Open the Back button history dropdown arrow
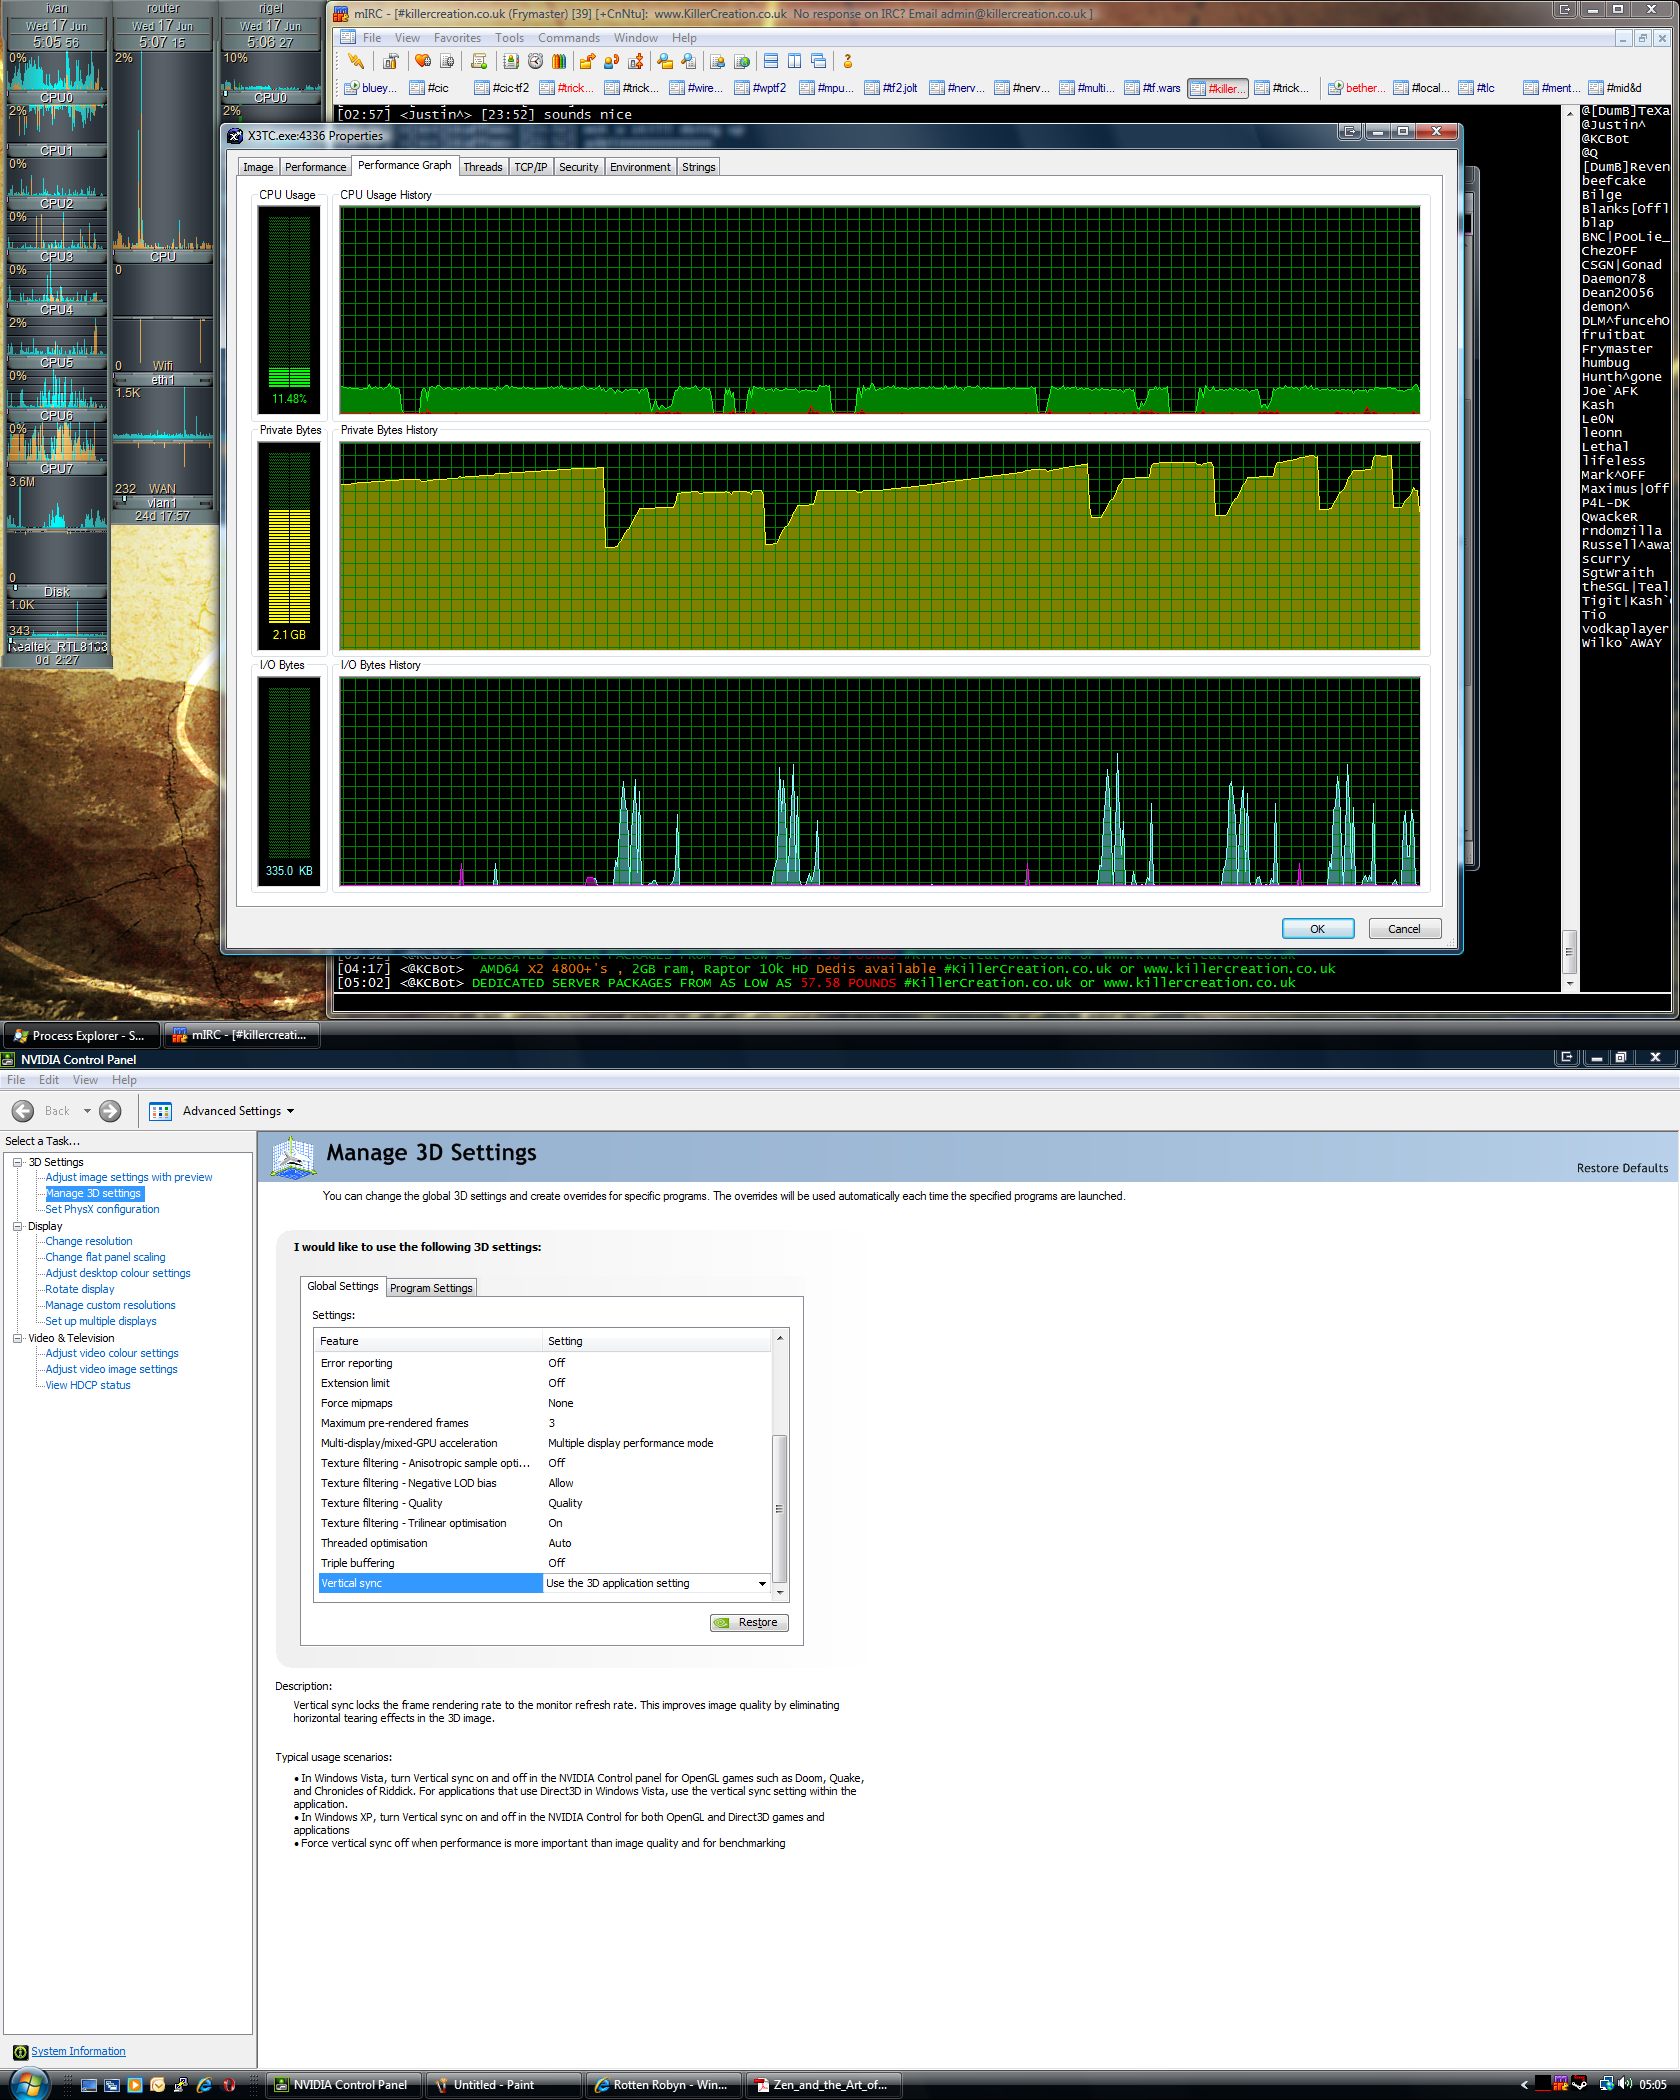The width and height of the screenshot is (1680, 2100). (87, 1111)
